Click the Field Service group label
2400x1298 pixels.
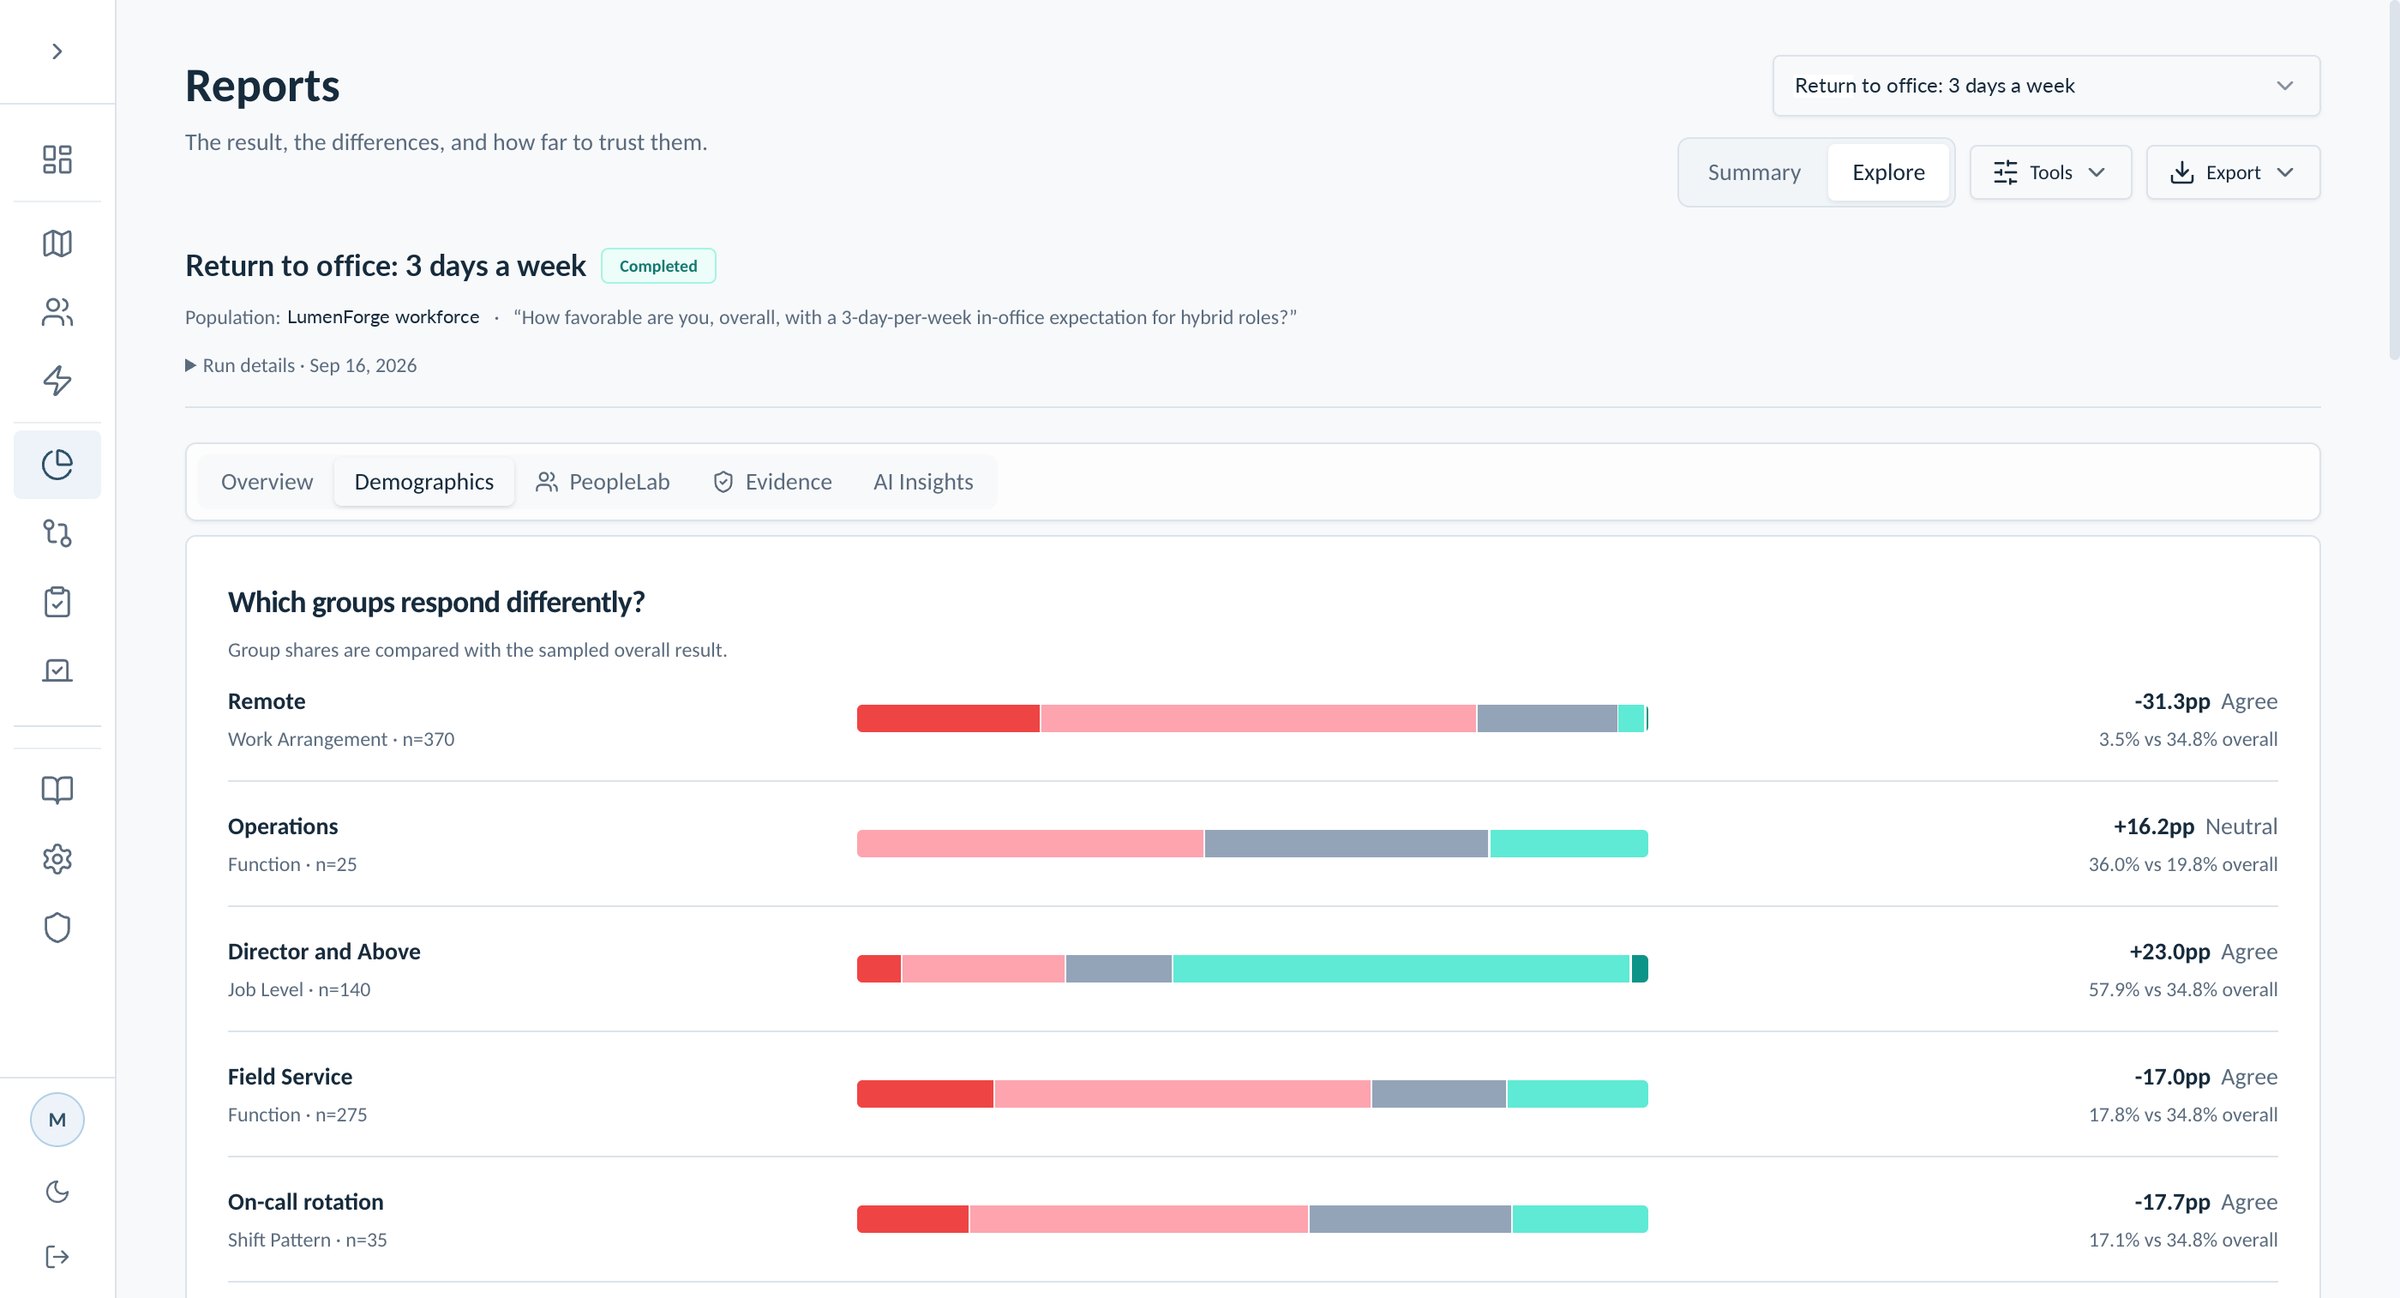point(290,1077)
